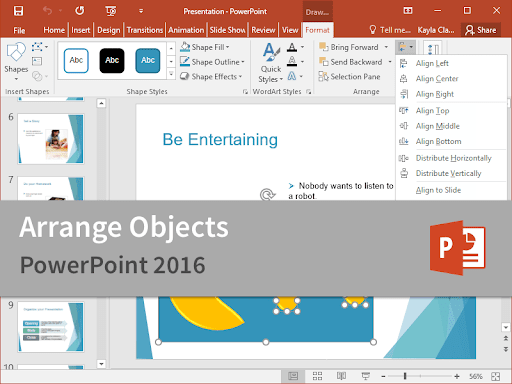Image resolution: width=512 pixels, height=384 pixels.
Task: Expand the shape styles gallery More arrow
Action: pos(171,74)
